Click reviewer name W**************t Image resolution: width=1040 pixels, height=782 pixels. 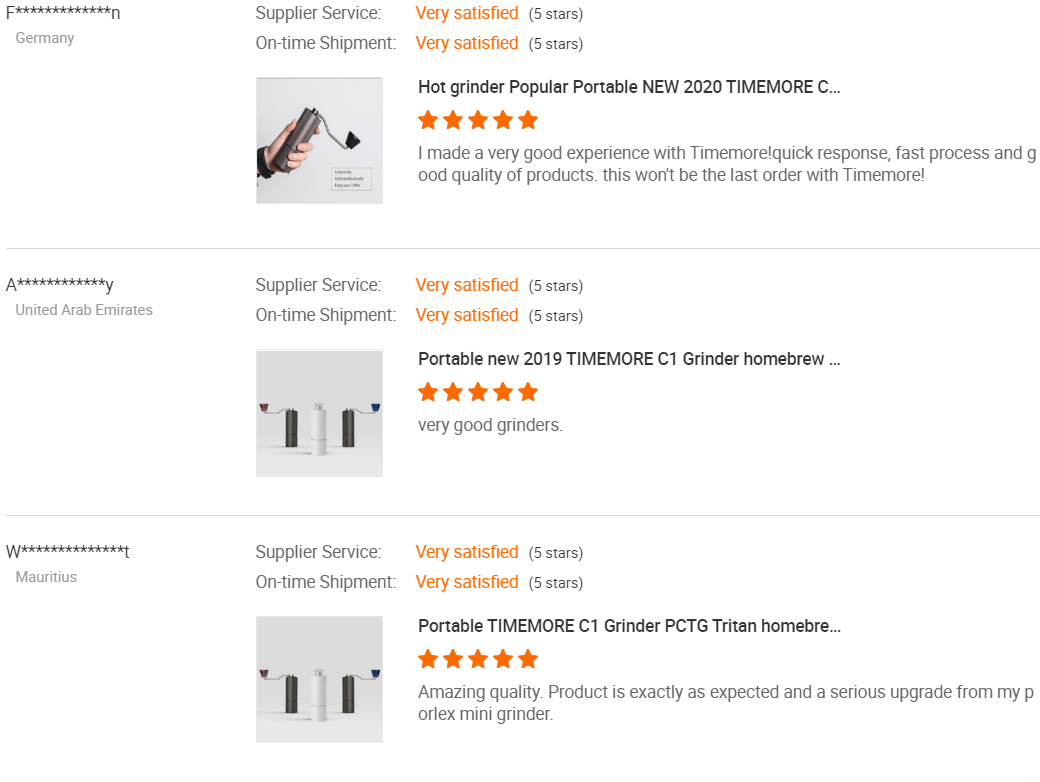point(68,552)
